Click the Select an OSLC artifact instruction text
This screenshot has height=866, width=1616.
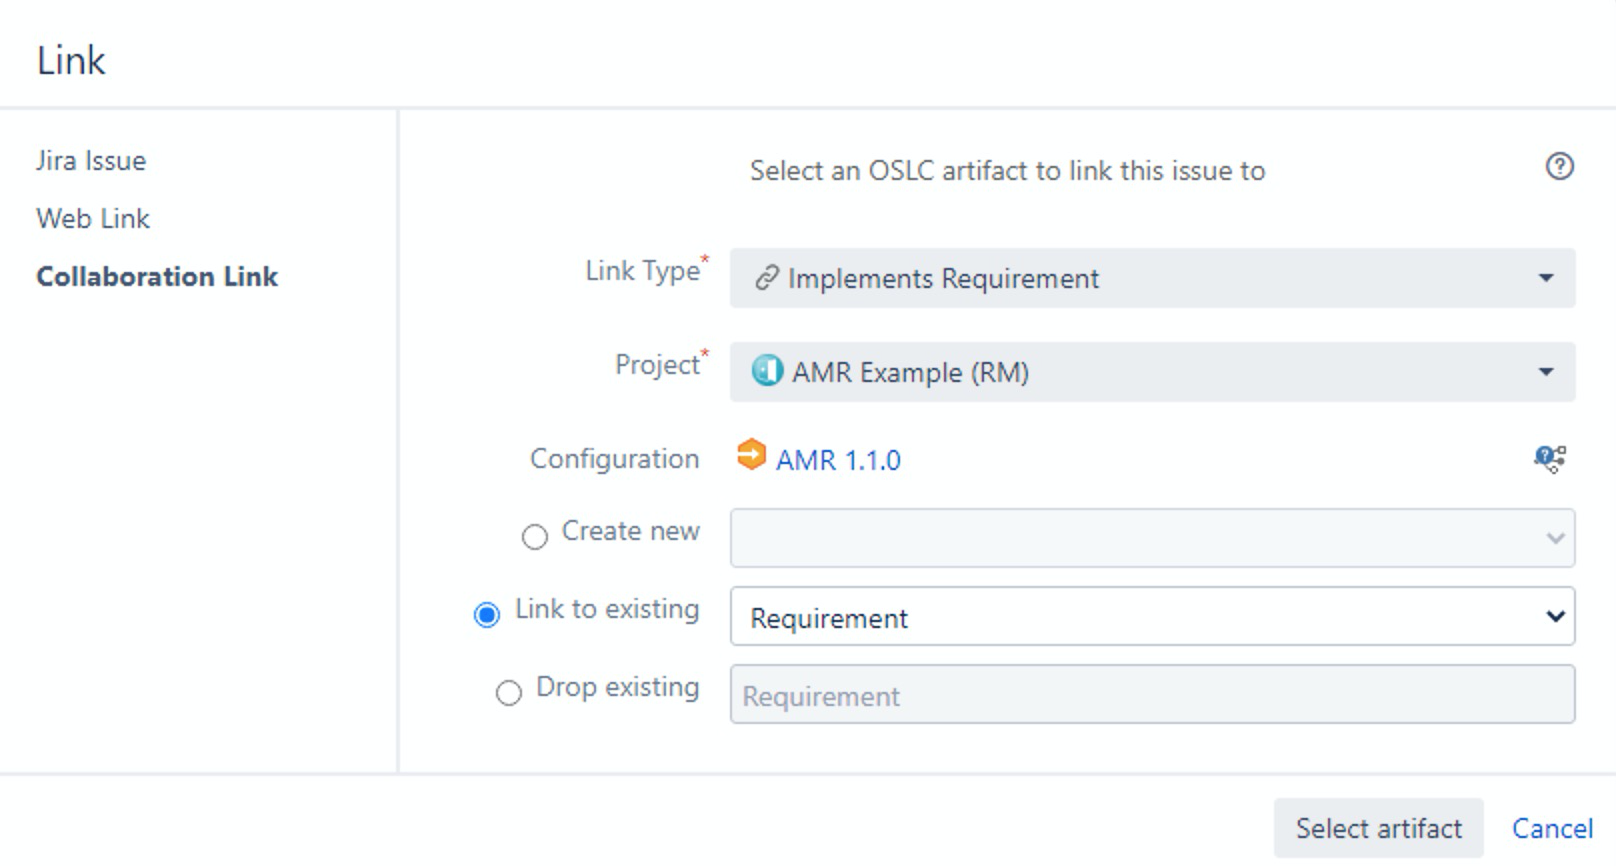coord(1007,171)
